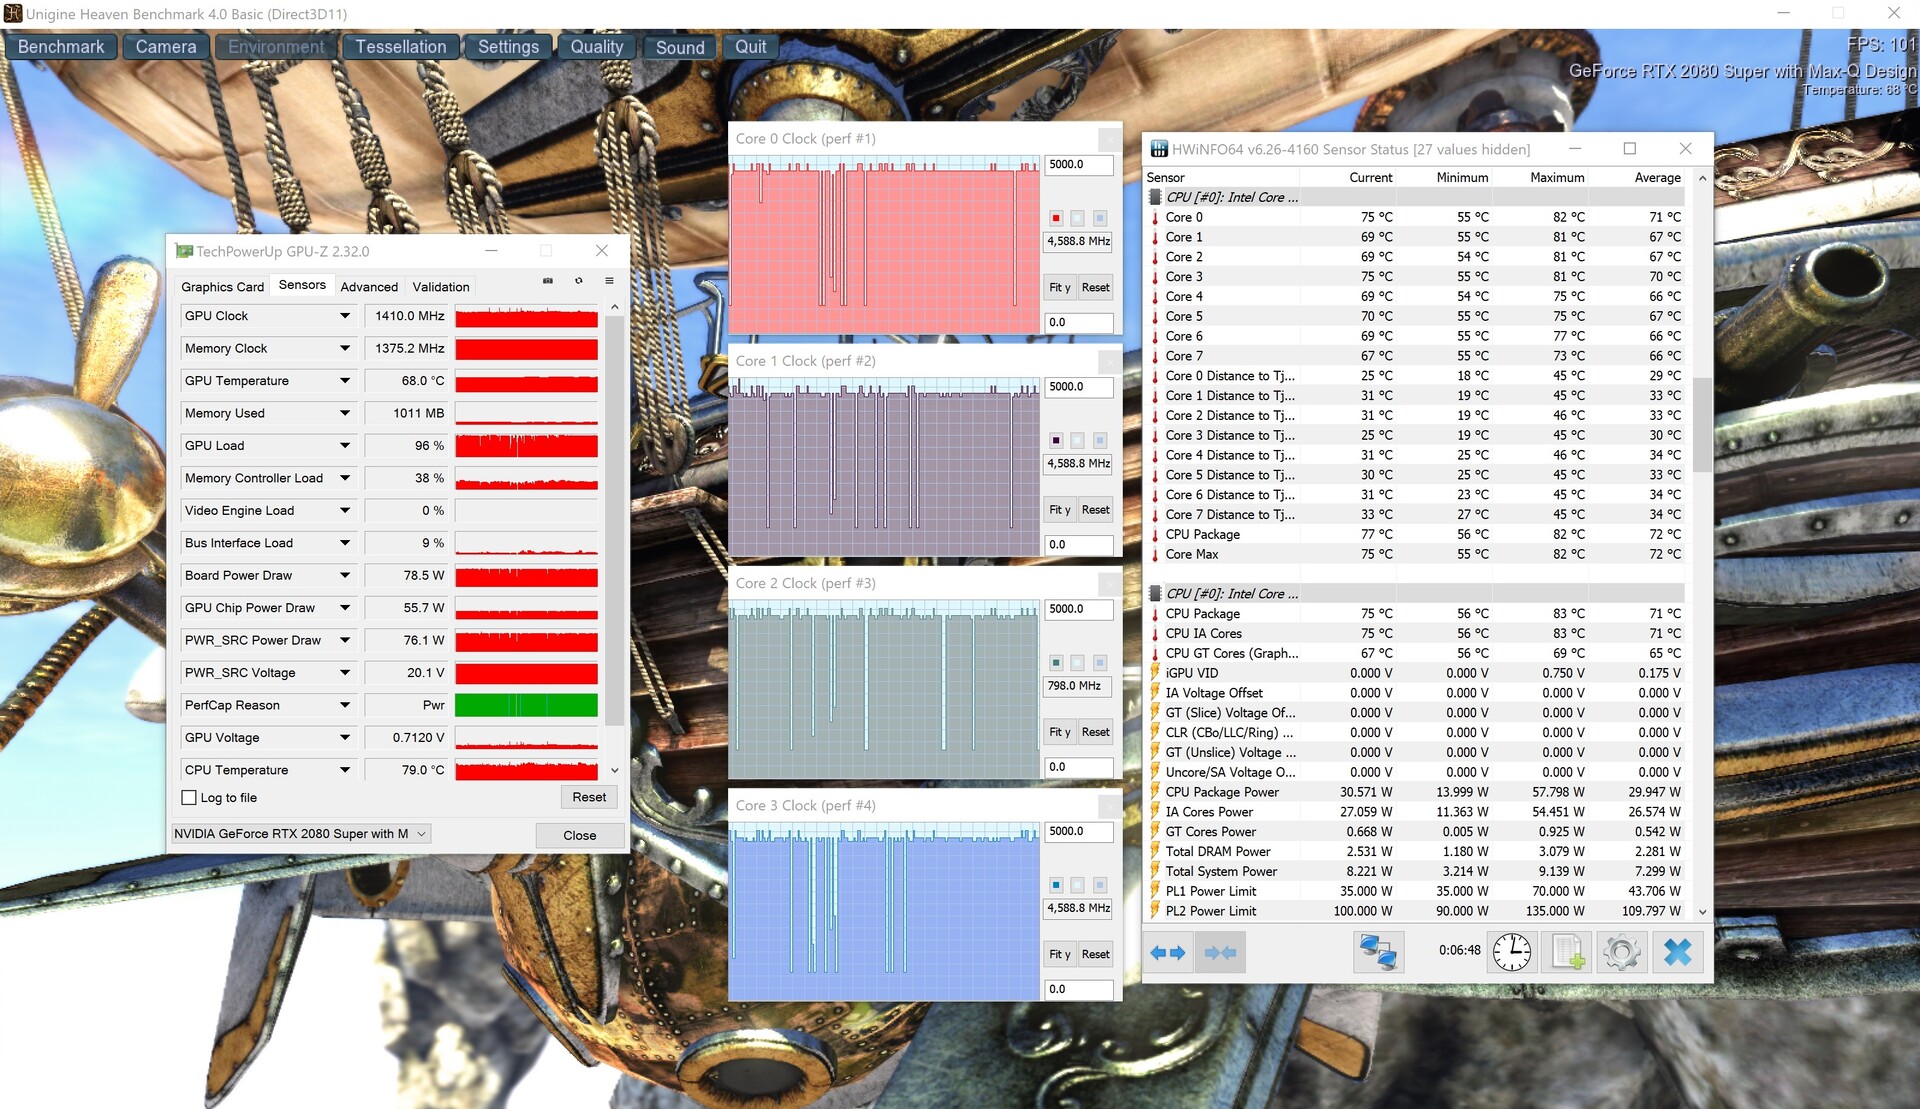Open the GPU Clock sensor dropdown
The width and height of the screenshot is (1920, 1109).
[x=345, y=316]
